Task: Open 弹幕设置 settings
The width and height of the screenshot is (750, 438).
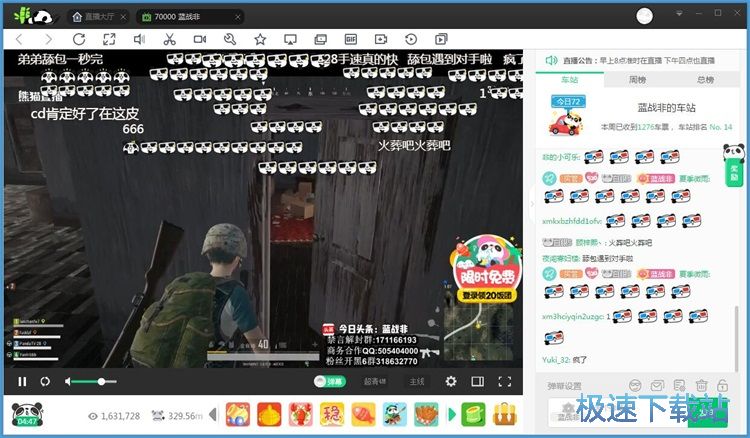Action: (x=564, y=385)
